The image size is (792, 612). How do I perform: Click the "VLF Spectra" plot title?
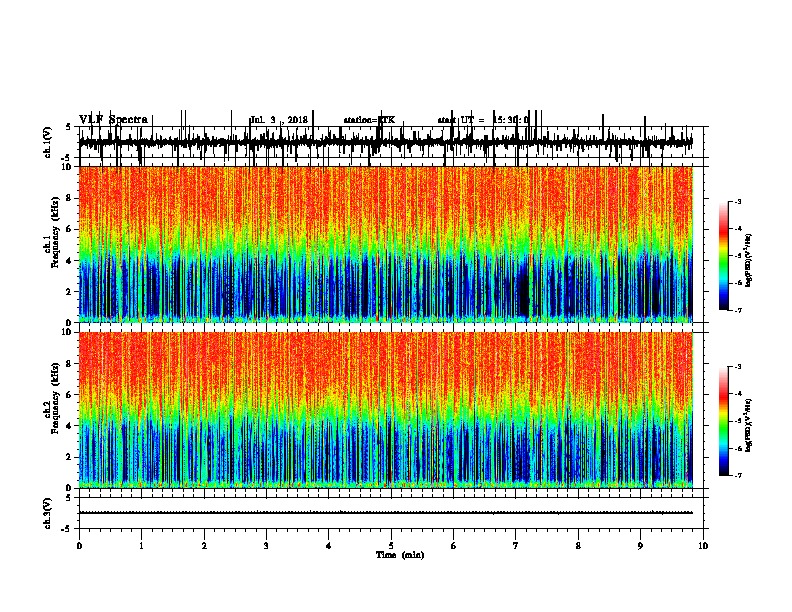click(x=114, y=120)
